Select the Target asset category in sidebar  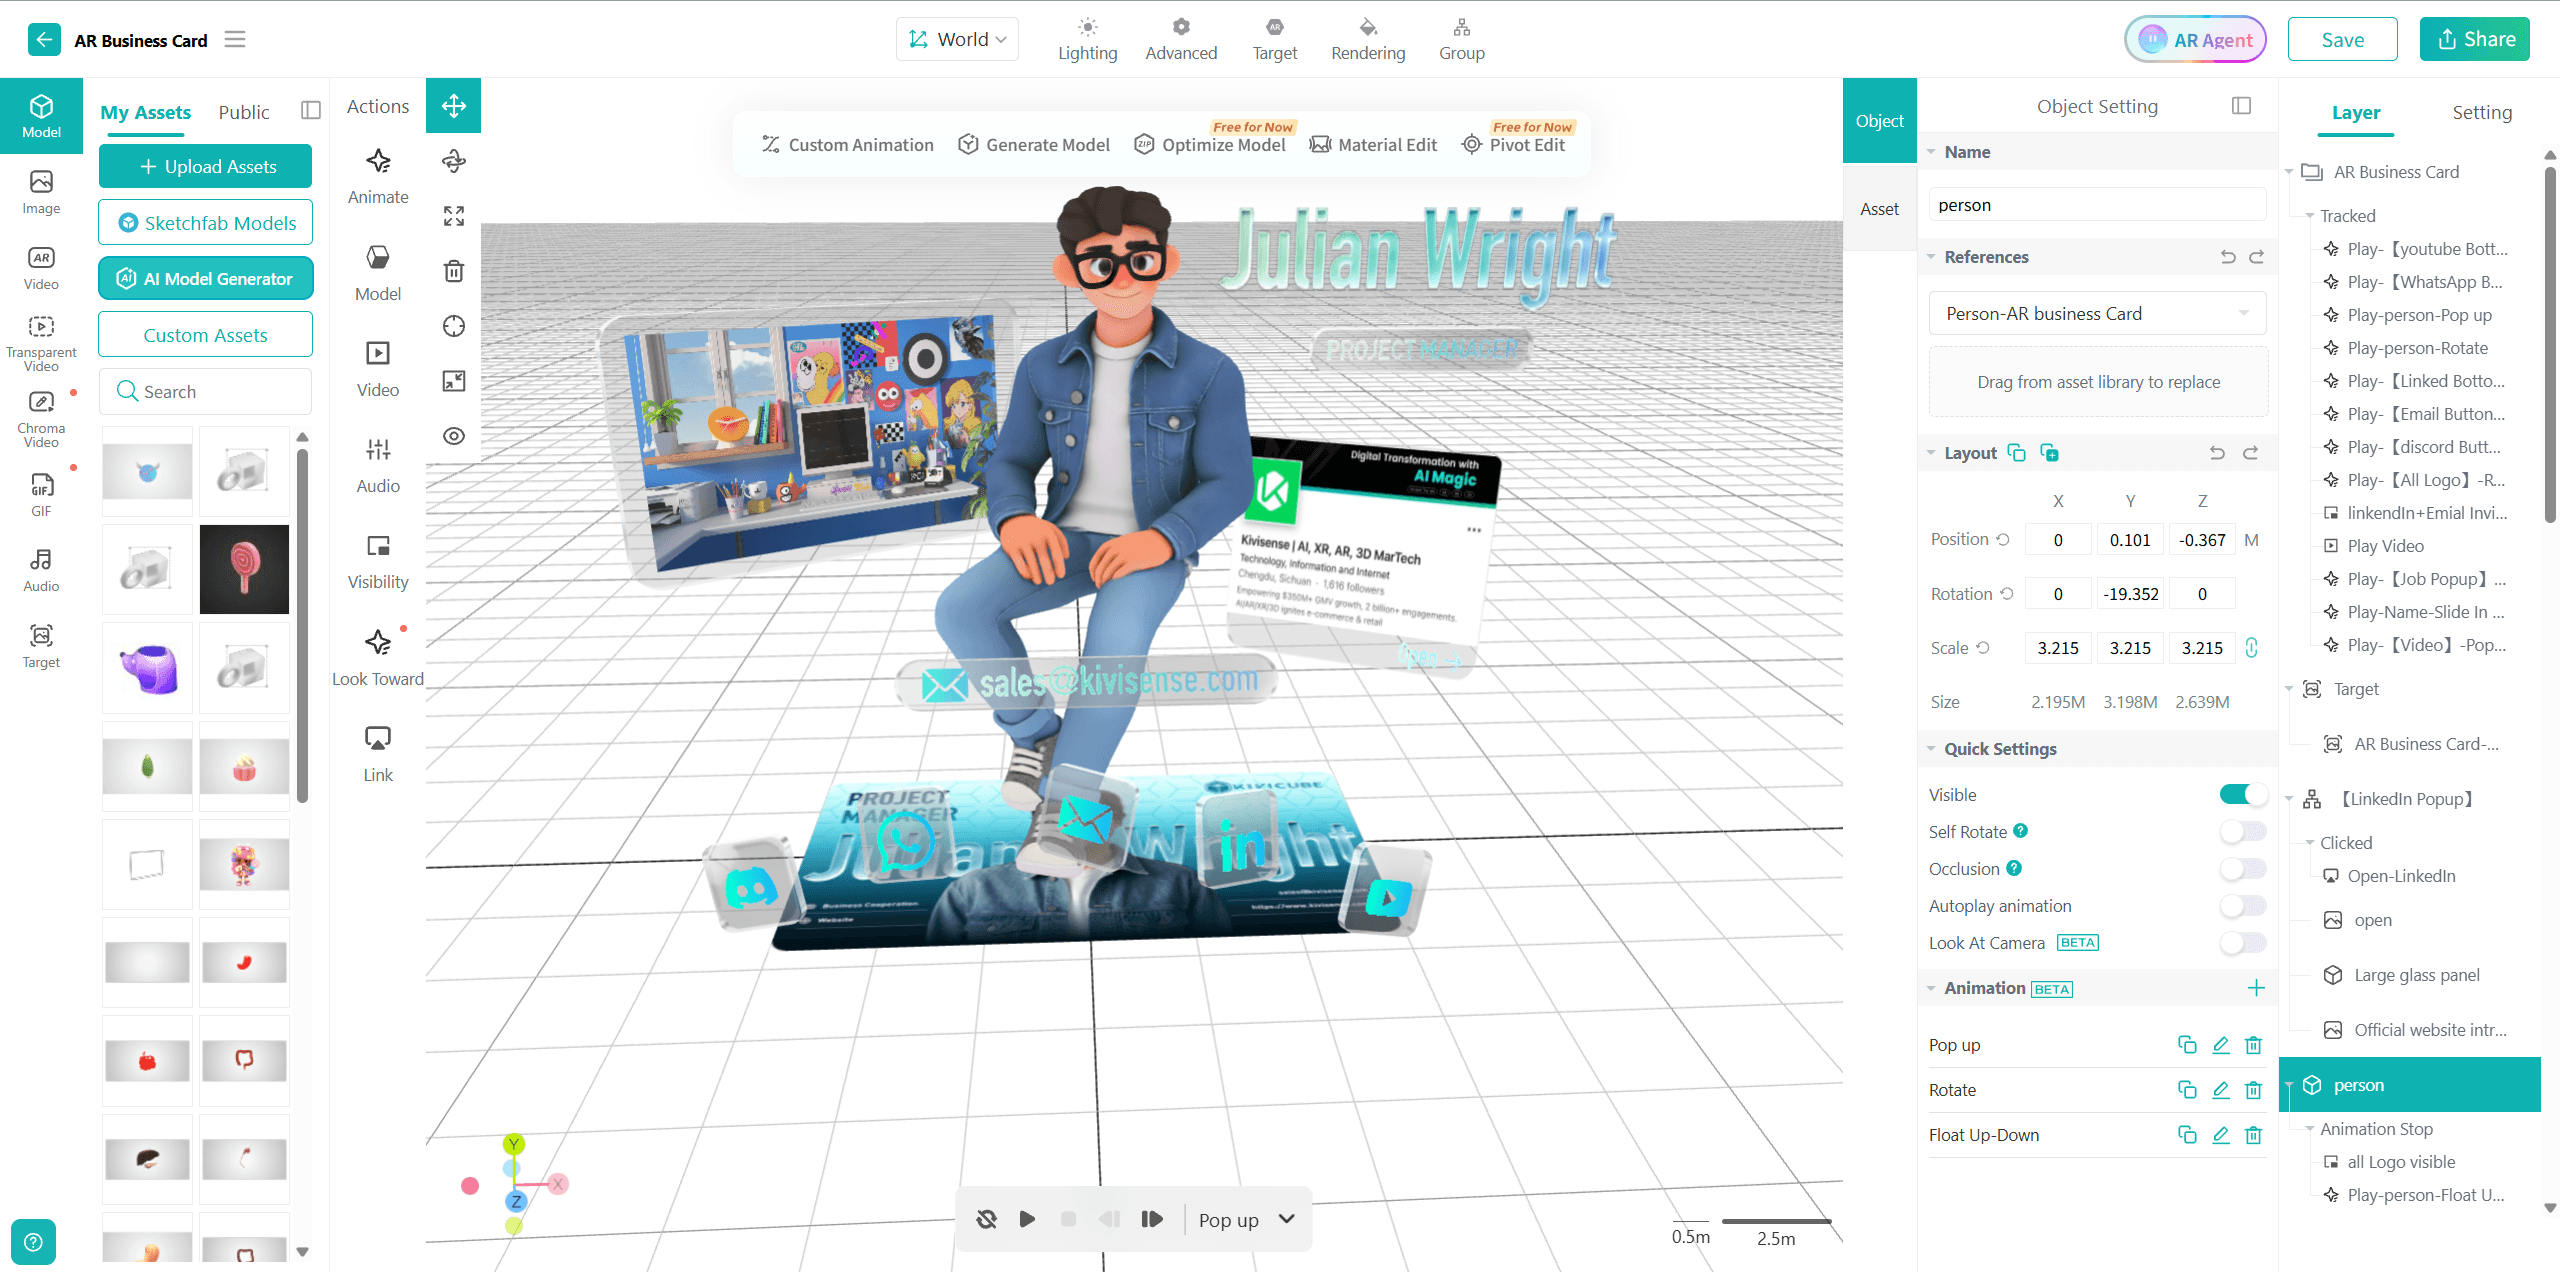click(x=41, y=646)
